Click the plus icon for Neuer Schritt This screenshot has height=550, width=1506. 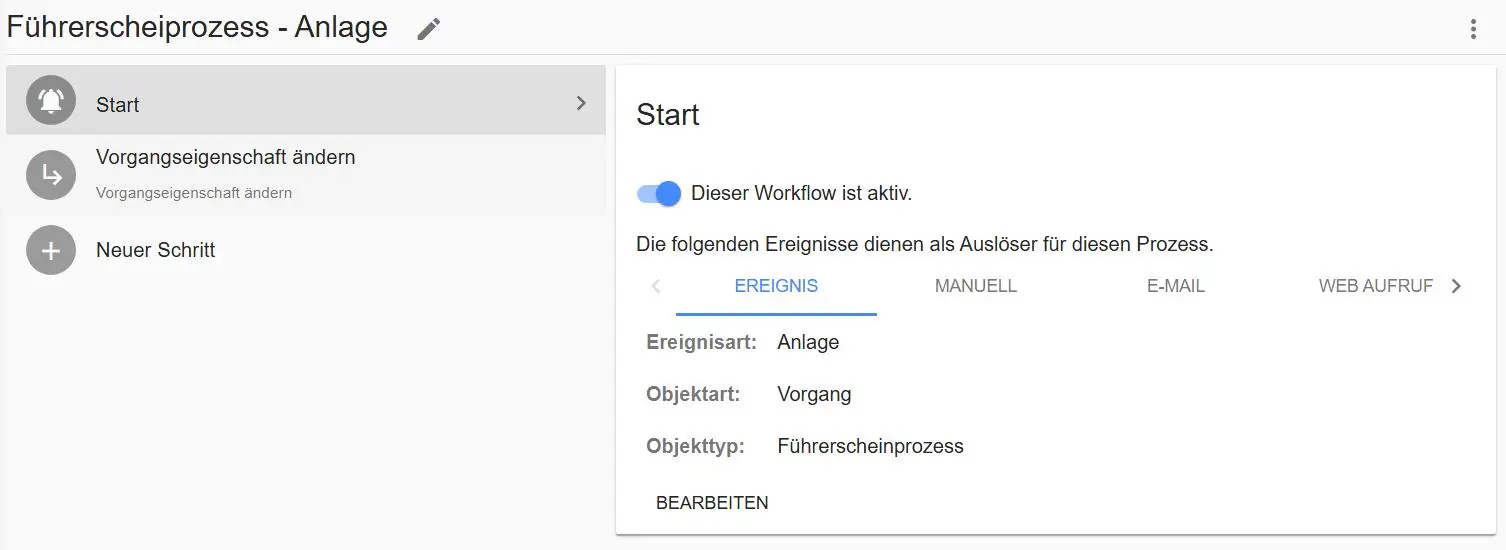pos(51,250)
